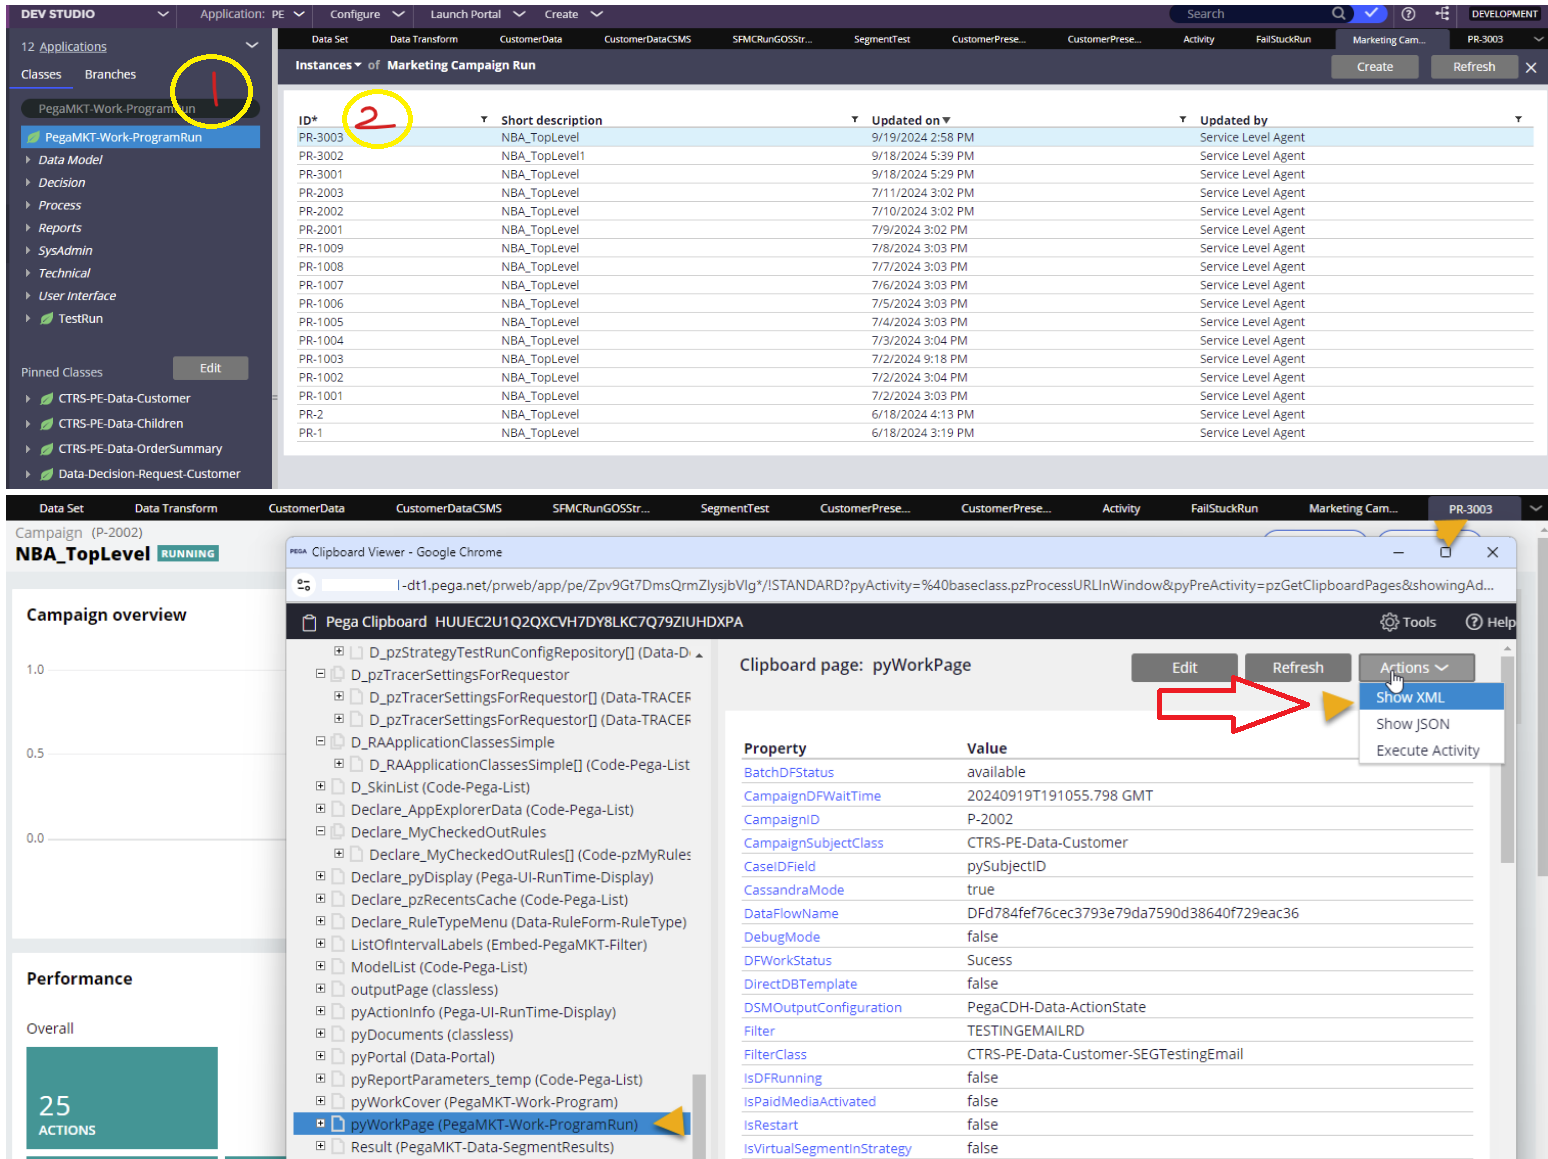
Task: Open the filter icon on Updated on column
Action: click(x=1183, y=119)
